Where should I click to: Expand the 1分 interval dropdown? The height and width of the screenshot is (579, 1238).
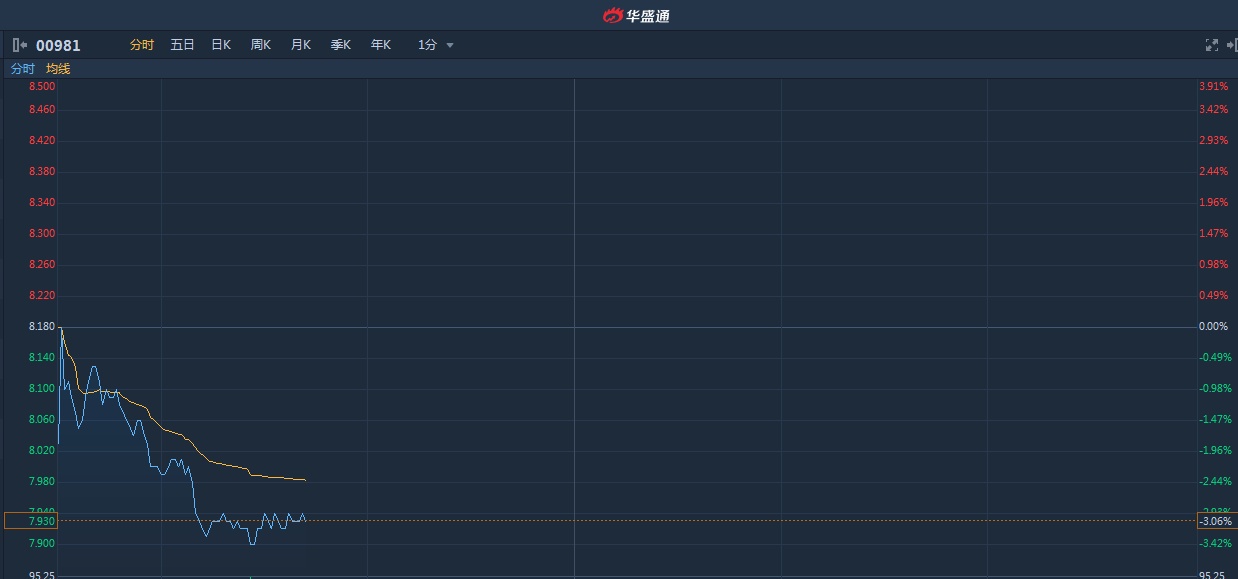436,45
